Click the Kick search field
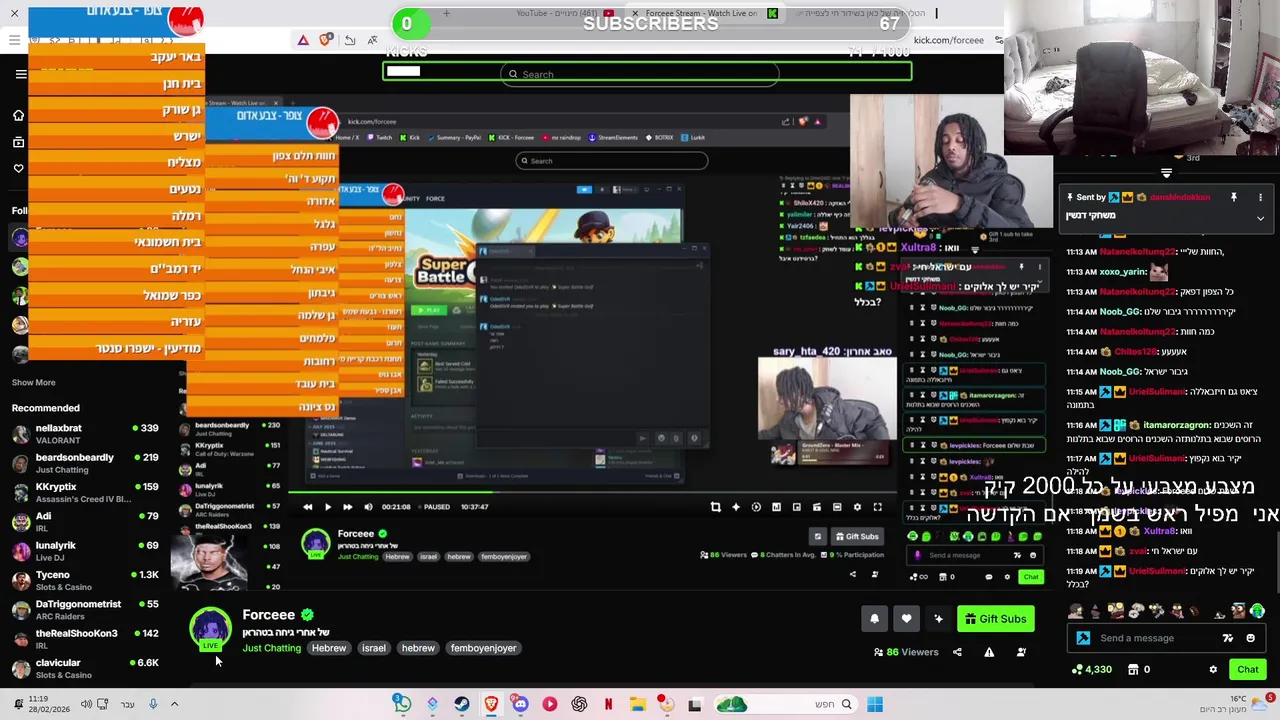Image resolution: width=1280 pixels, height=720 pixels. [x=640, y=74]
